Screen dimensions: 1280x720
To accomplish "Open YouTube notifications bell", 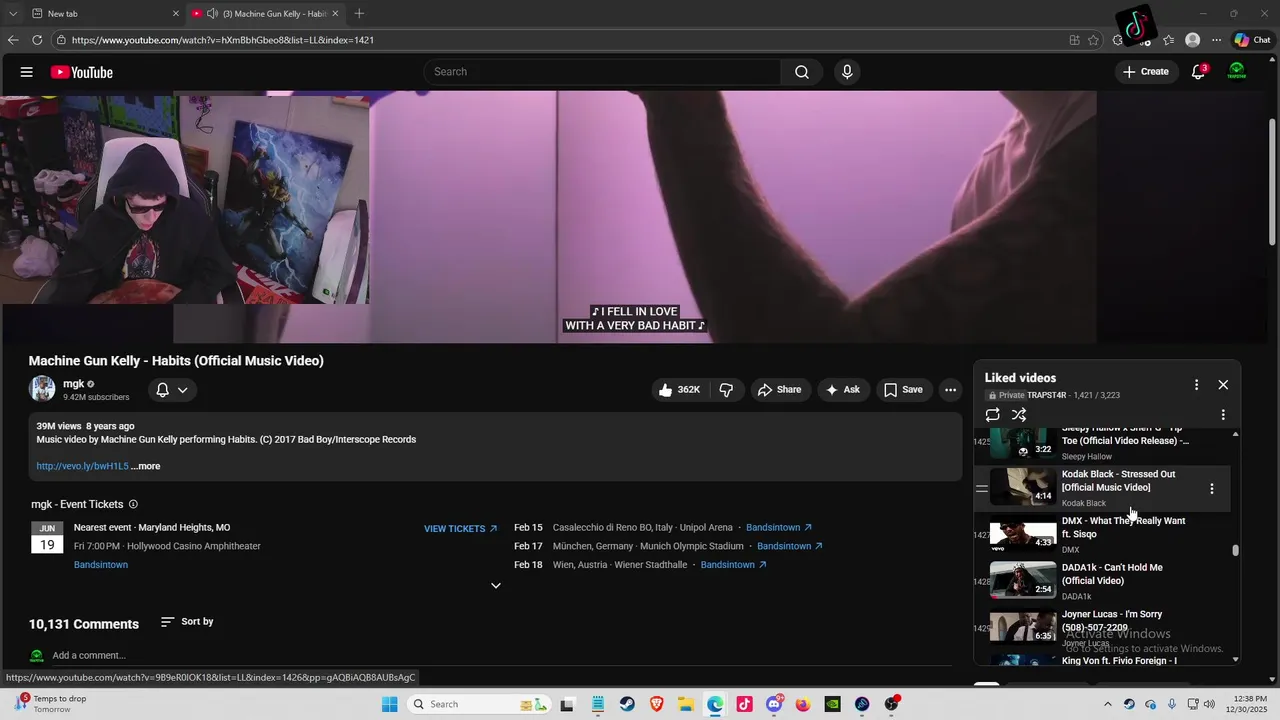I will pos(1199,72).
